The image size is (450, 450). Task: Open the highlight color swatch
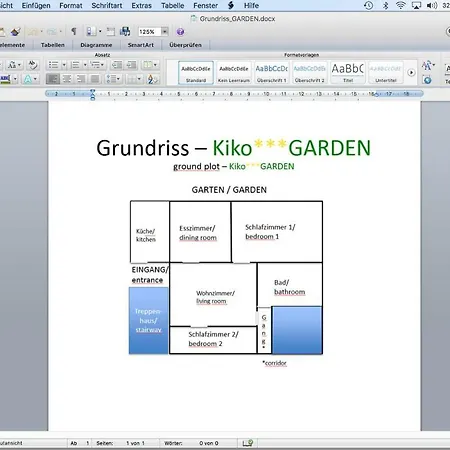[5, 79]
